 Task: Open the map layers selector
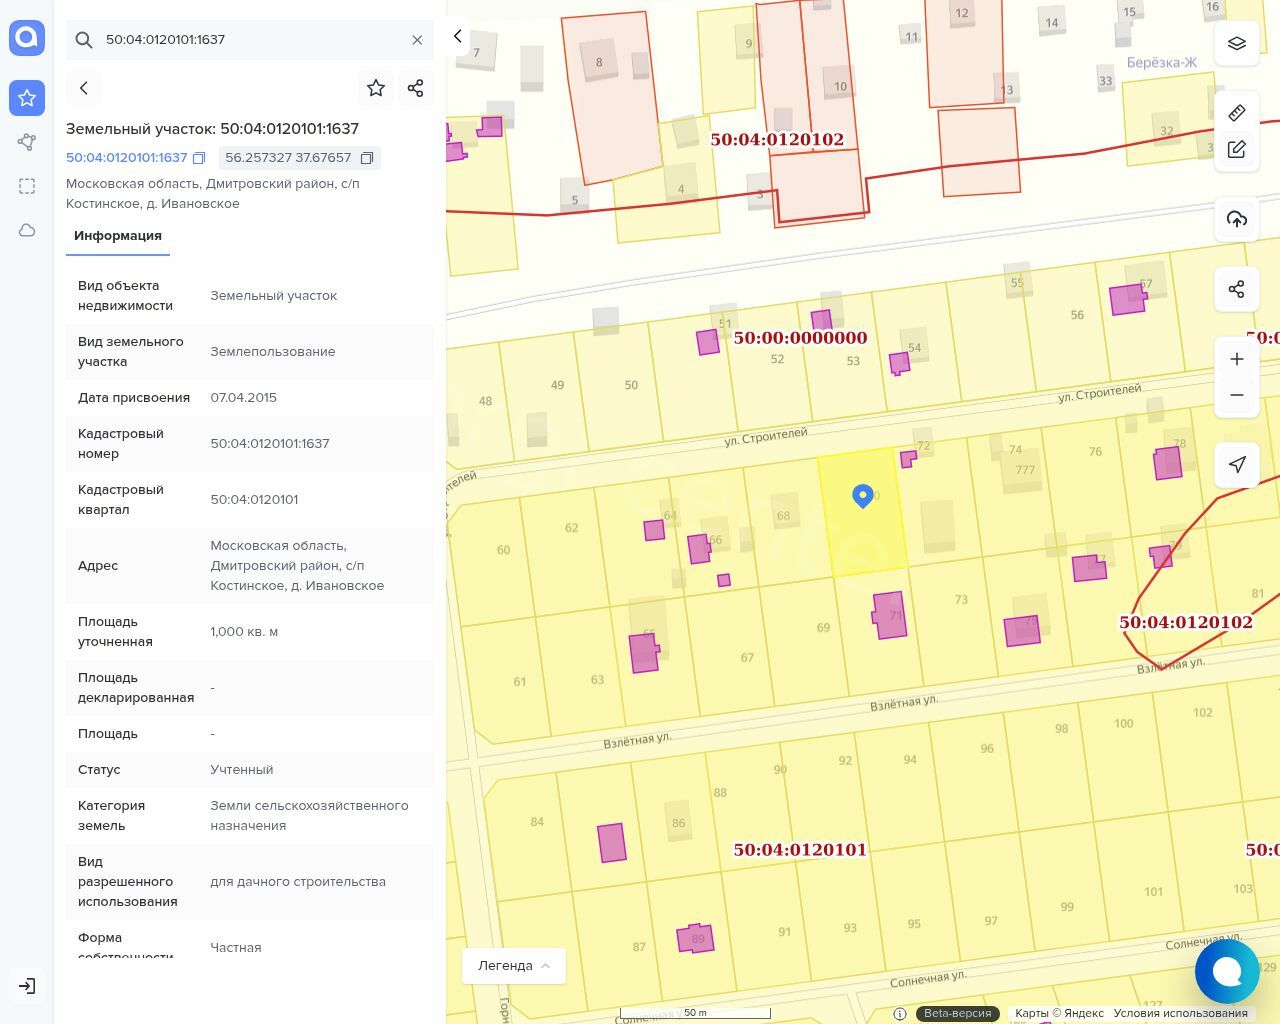(x=1236, y=43)
